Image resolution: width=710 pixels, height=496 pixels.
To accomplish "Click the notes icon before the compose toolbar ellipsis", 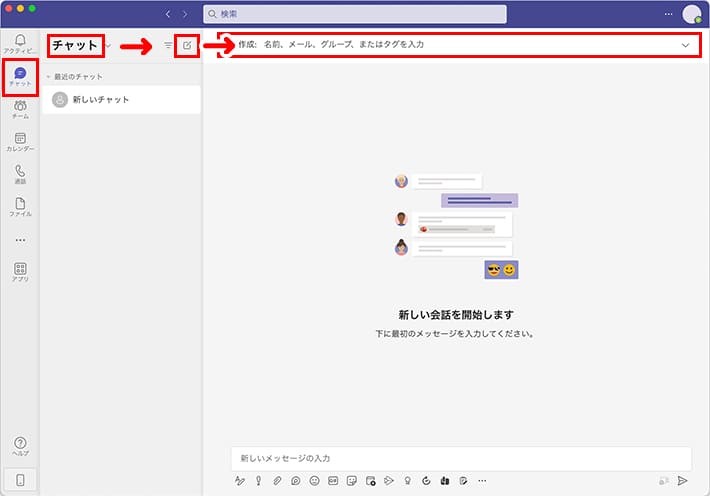I will (463, 481).
